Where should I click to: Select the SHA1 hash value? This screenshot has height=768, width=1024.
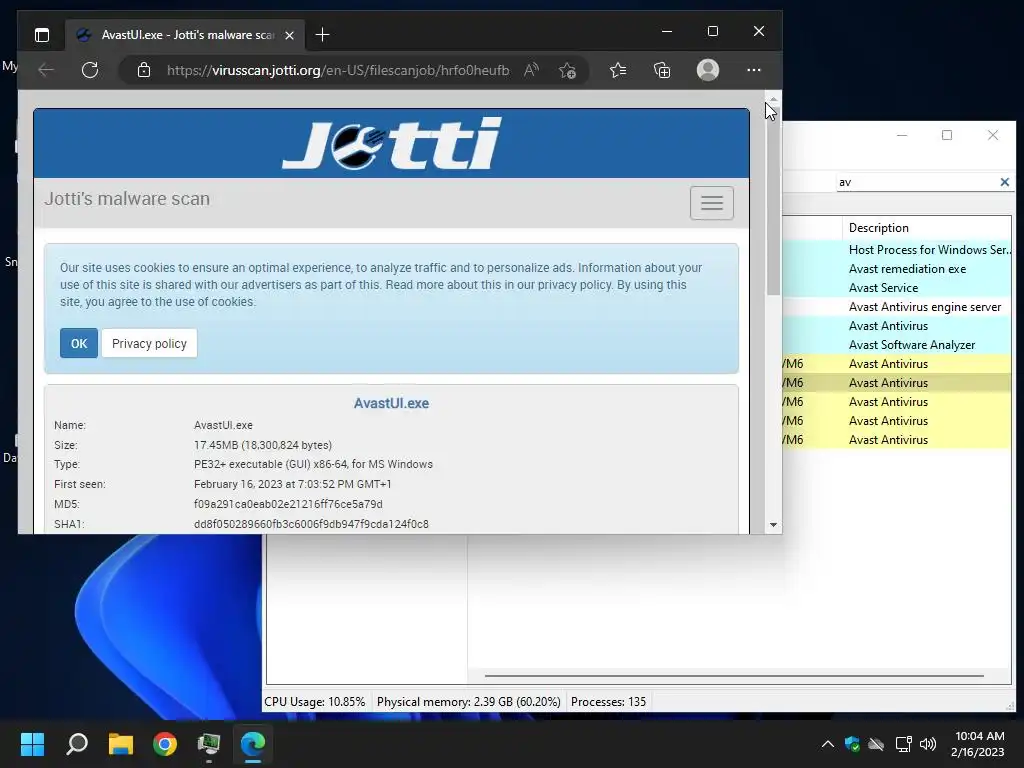tap(311, 524)
